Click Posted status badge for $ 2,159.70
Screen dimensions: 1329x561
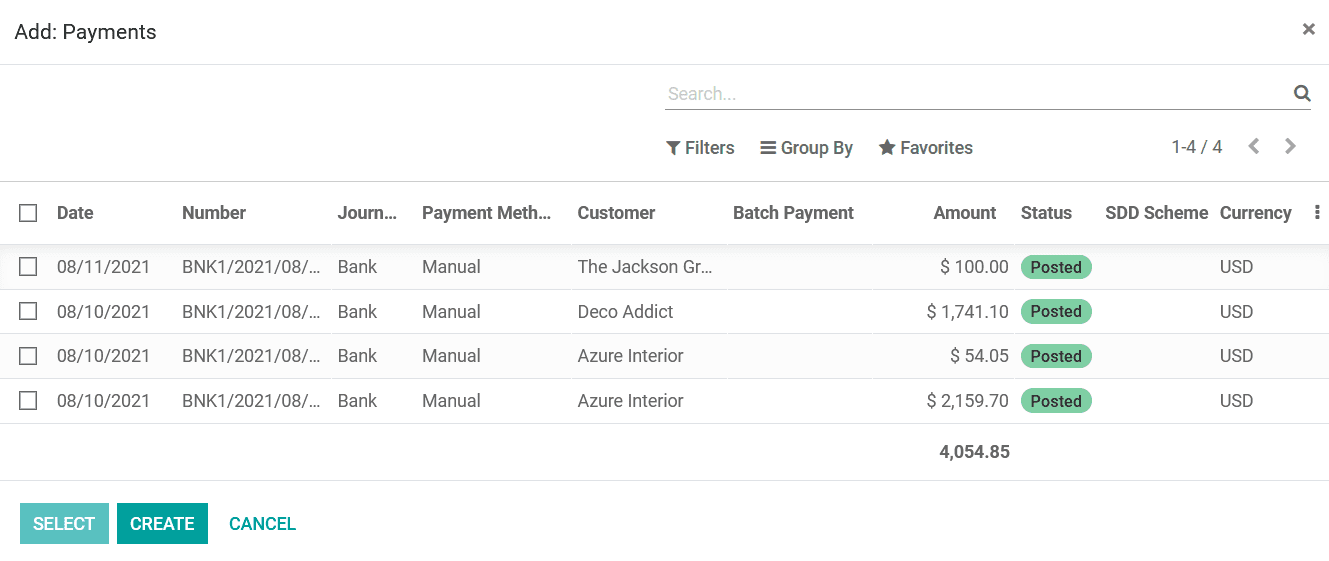(x=1056, y=401)
